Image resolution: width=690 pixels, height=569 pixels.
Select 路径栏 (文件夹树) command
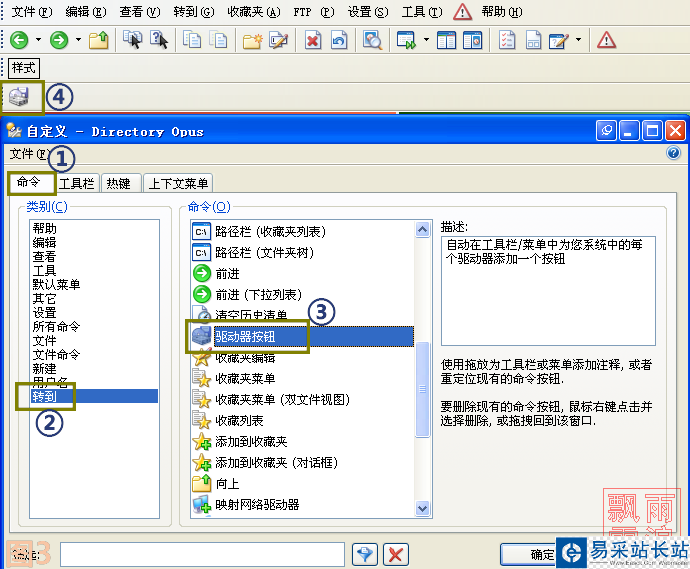pos(303,253)
